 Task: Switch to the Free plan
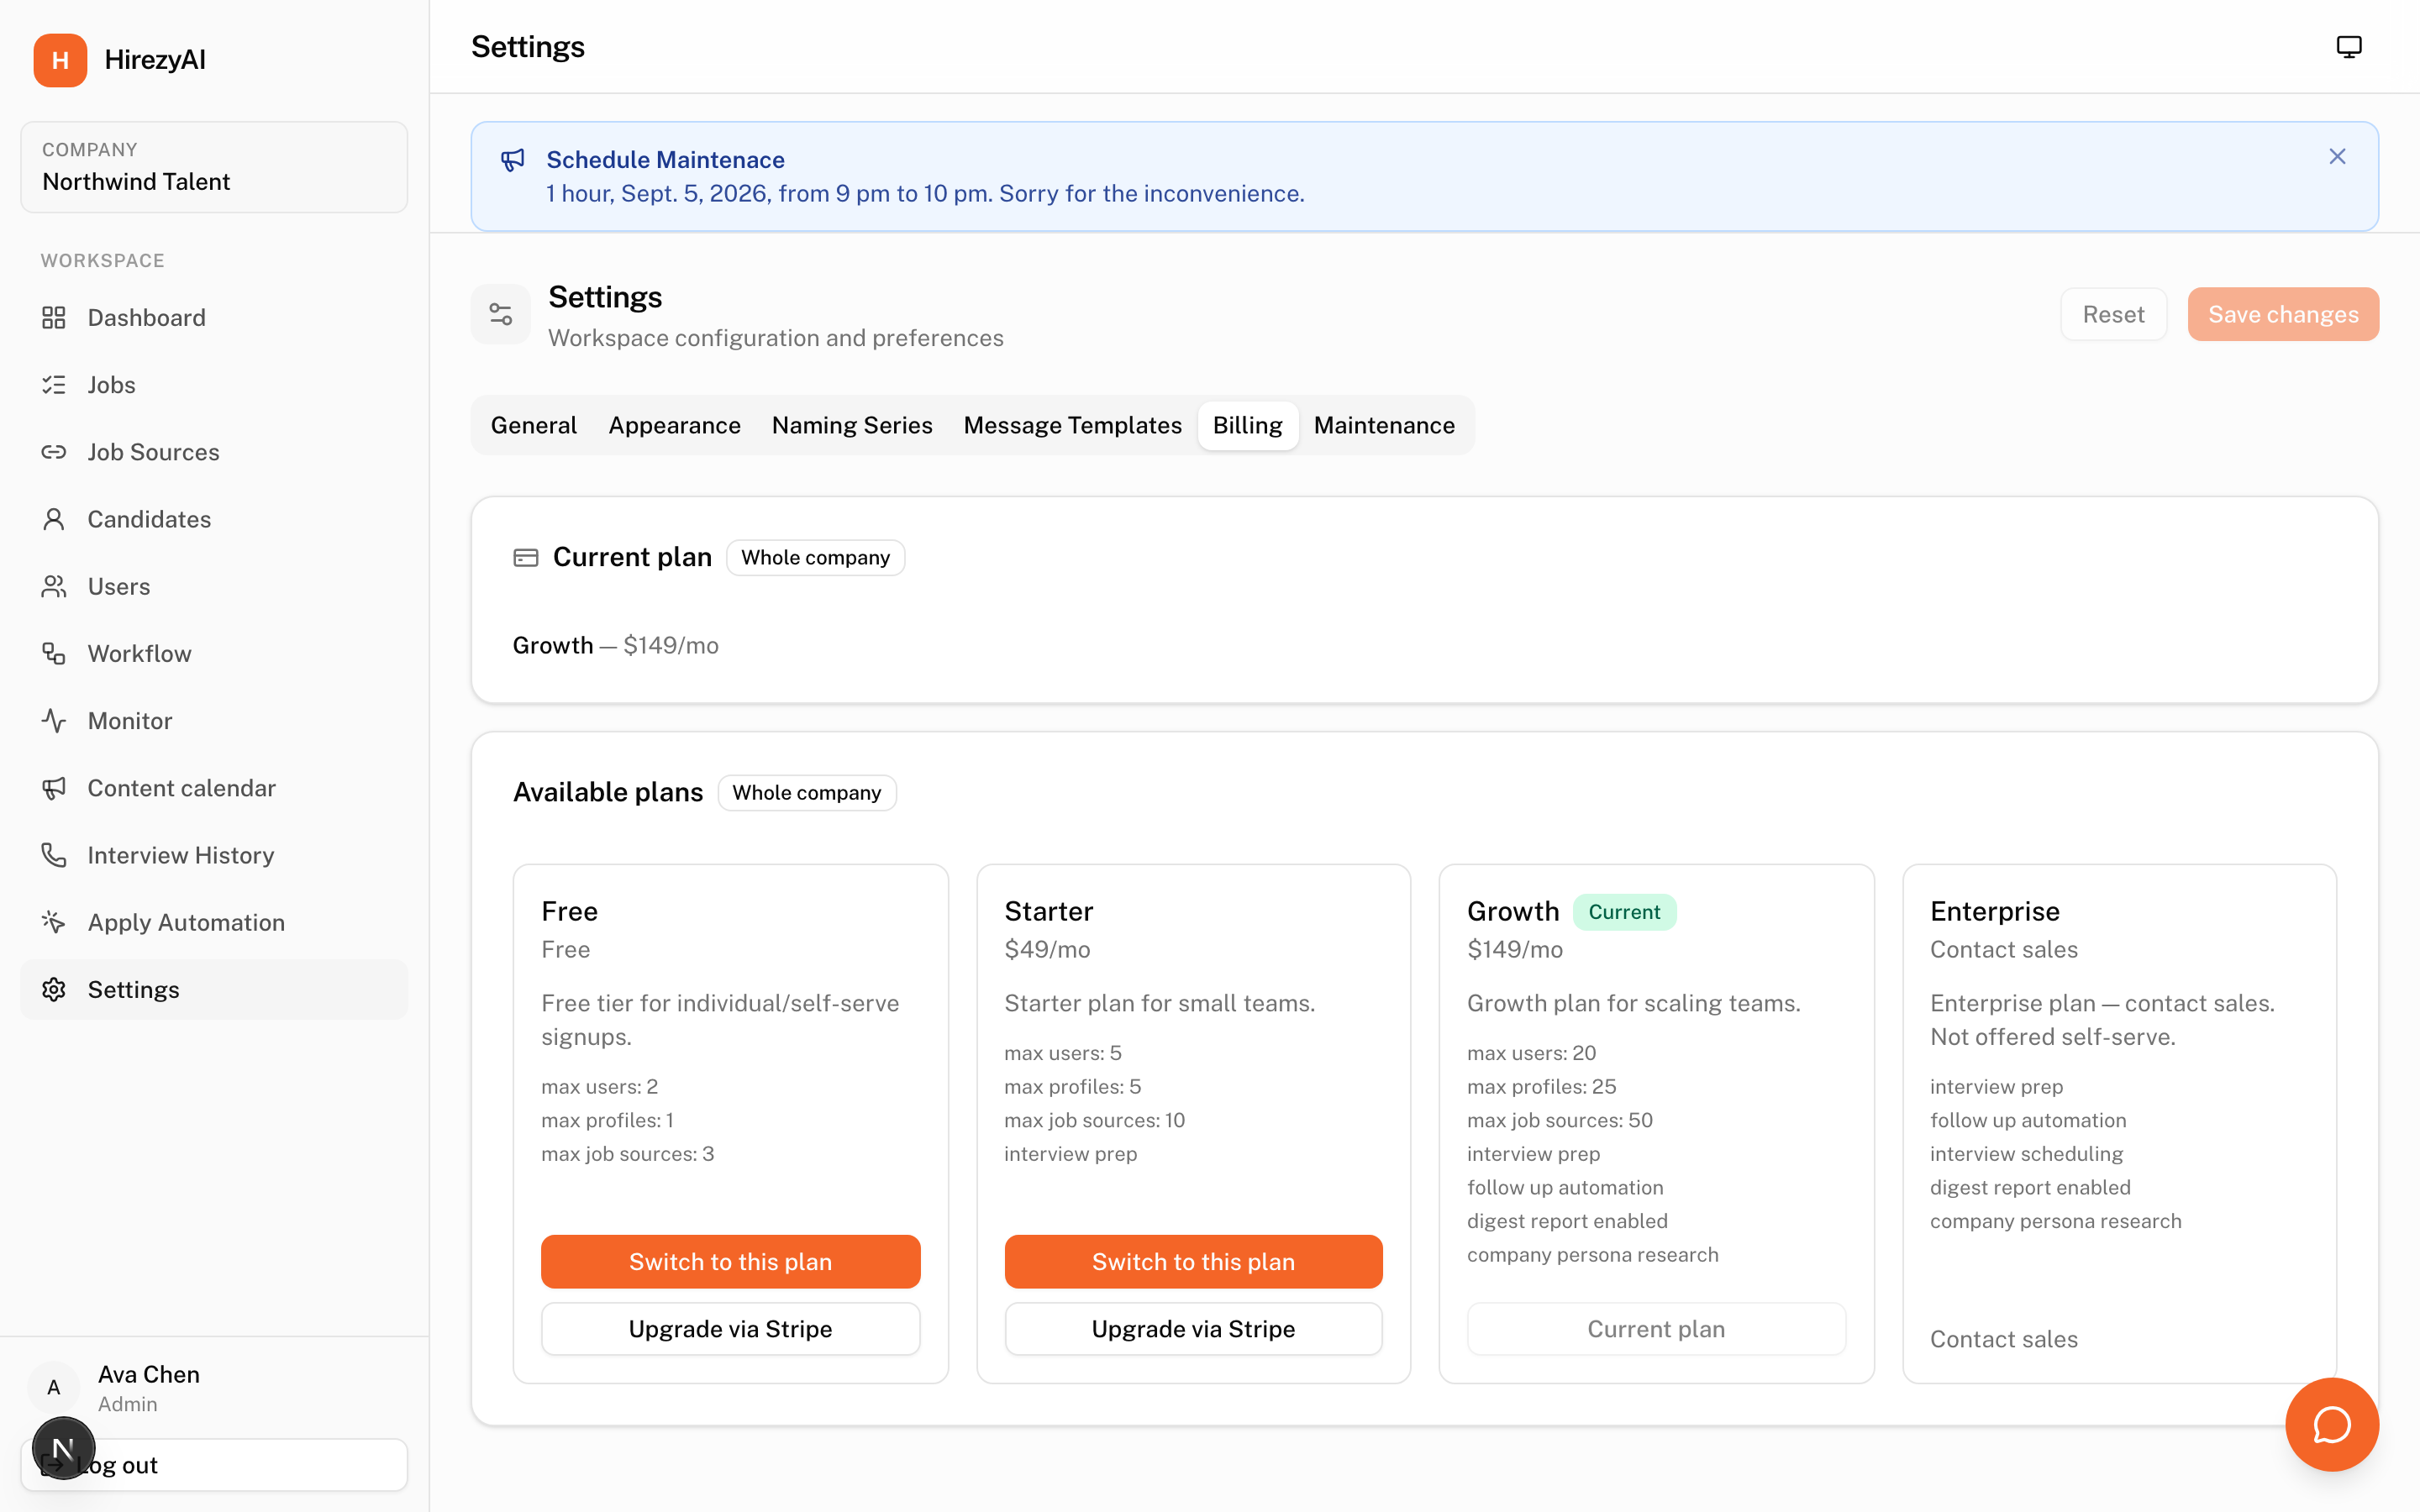[x=731, y=1262]
